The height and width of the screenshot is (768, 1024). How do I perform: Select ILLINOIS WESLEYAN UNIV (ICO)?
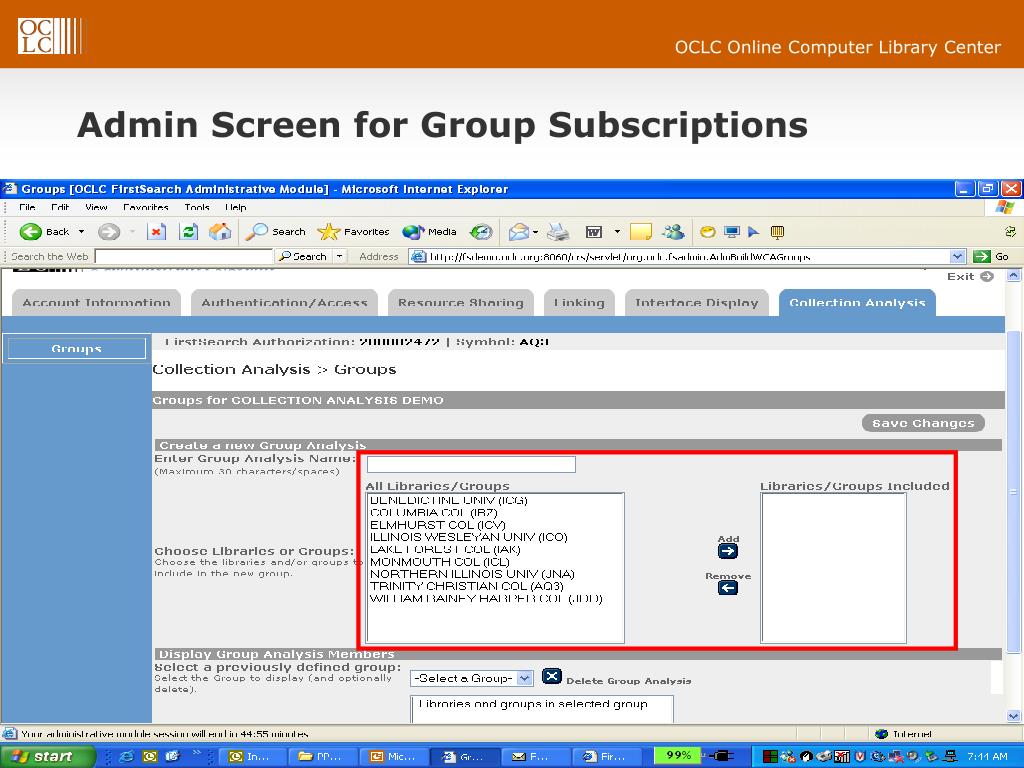pyautogui.click(x=469, y=537)
